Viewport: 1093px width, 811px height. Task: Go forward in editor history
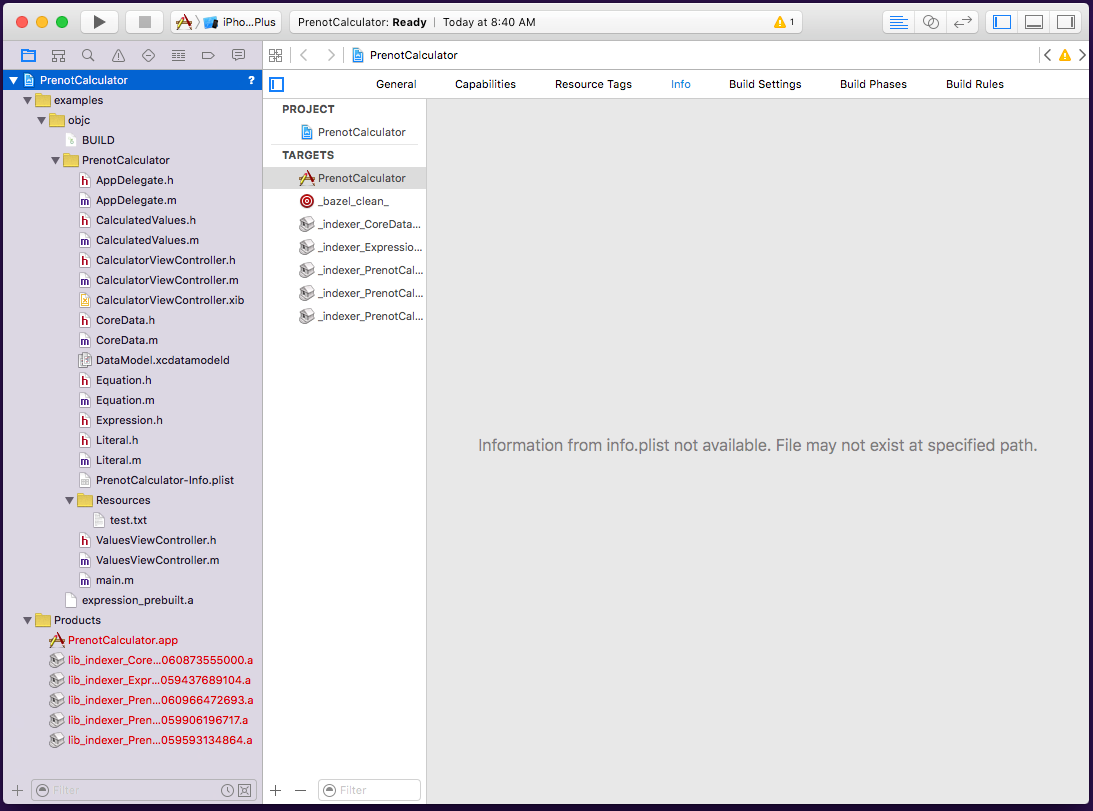pyautogui.click(x=330, y=55)
